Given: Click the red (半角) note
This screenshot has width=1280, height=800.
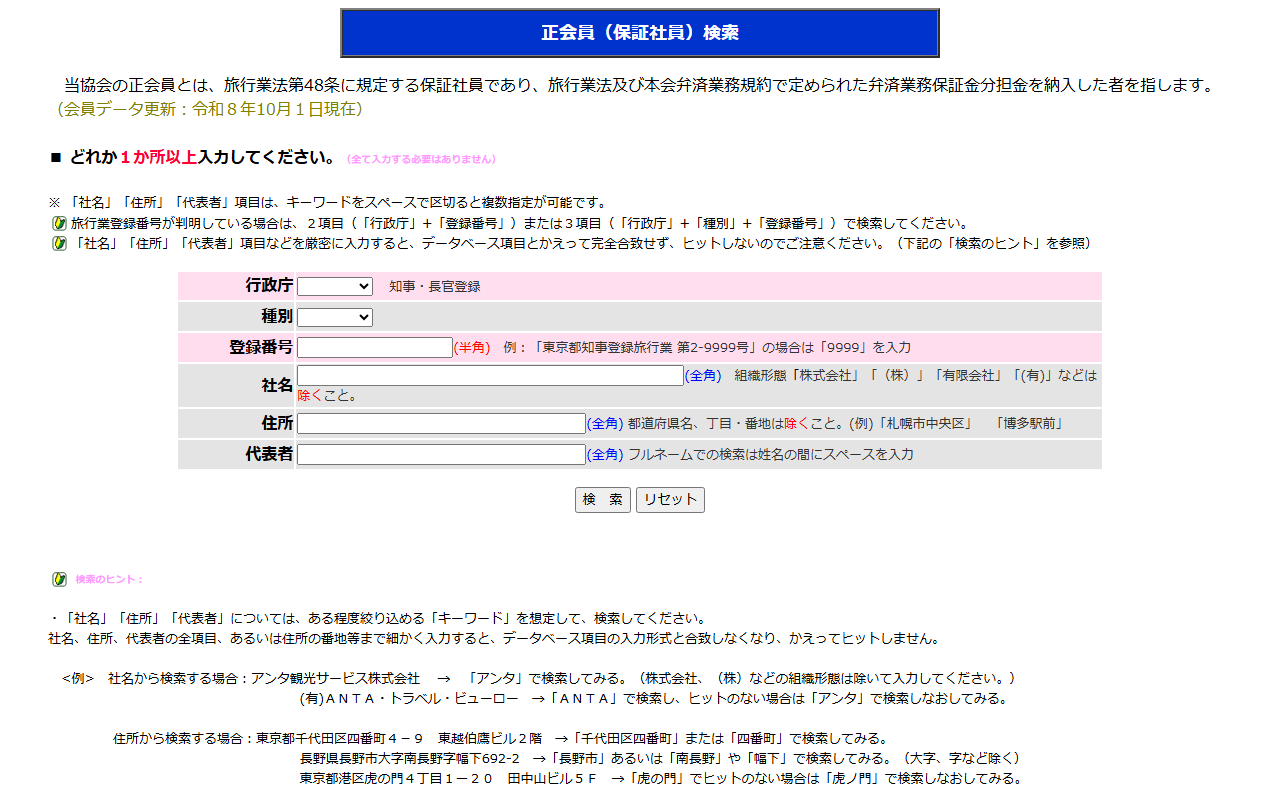Looking at the screenshot, I should [472, 347].
